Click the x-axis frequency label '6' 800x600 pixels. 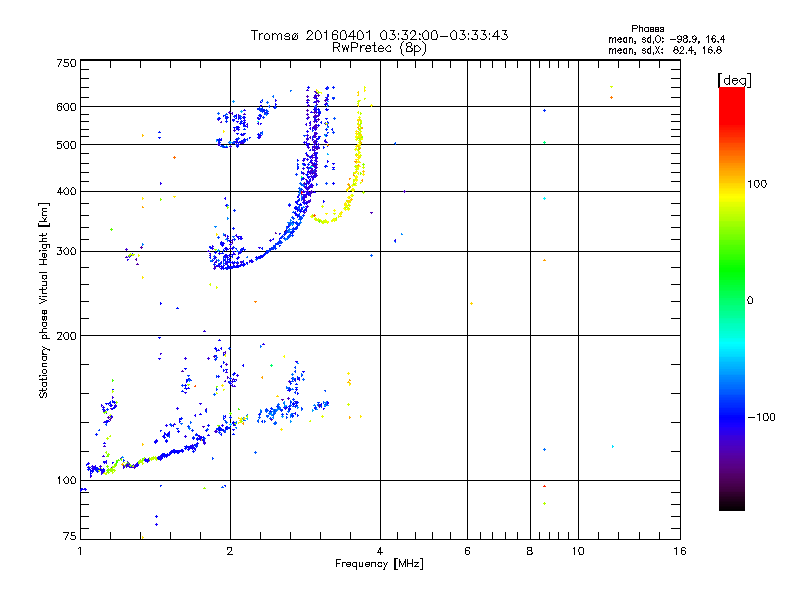(x=467, y=551)
